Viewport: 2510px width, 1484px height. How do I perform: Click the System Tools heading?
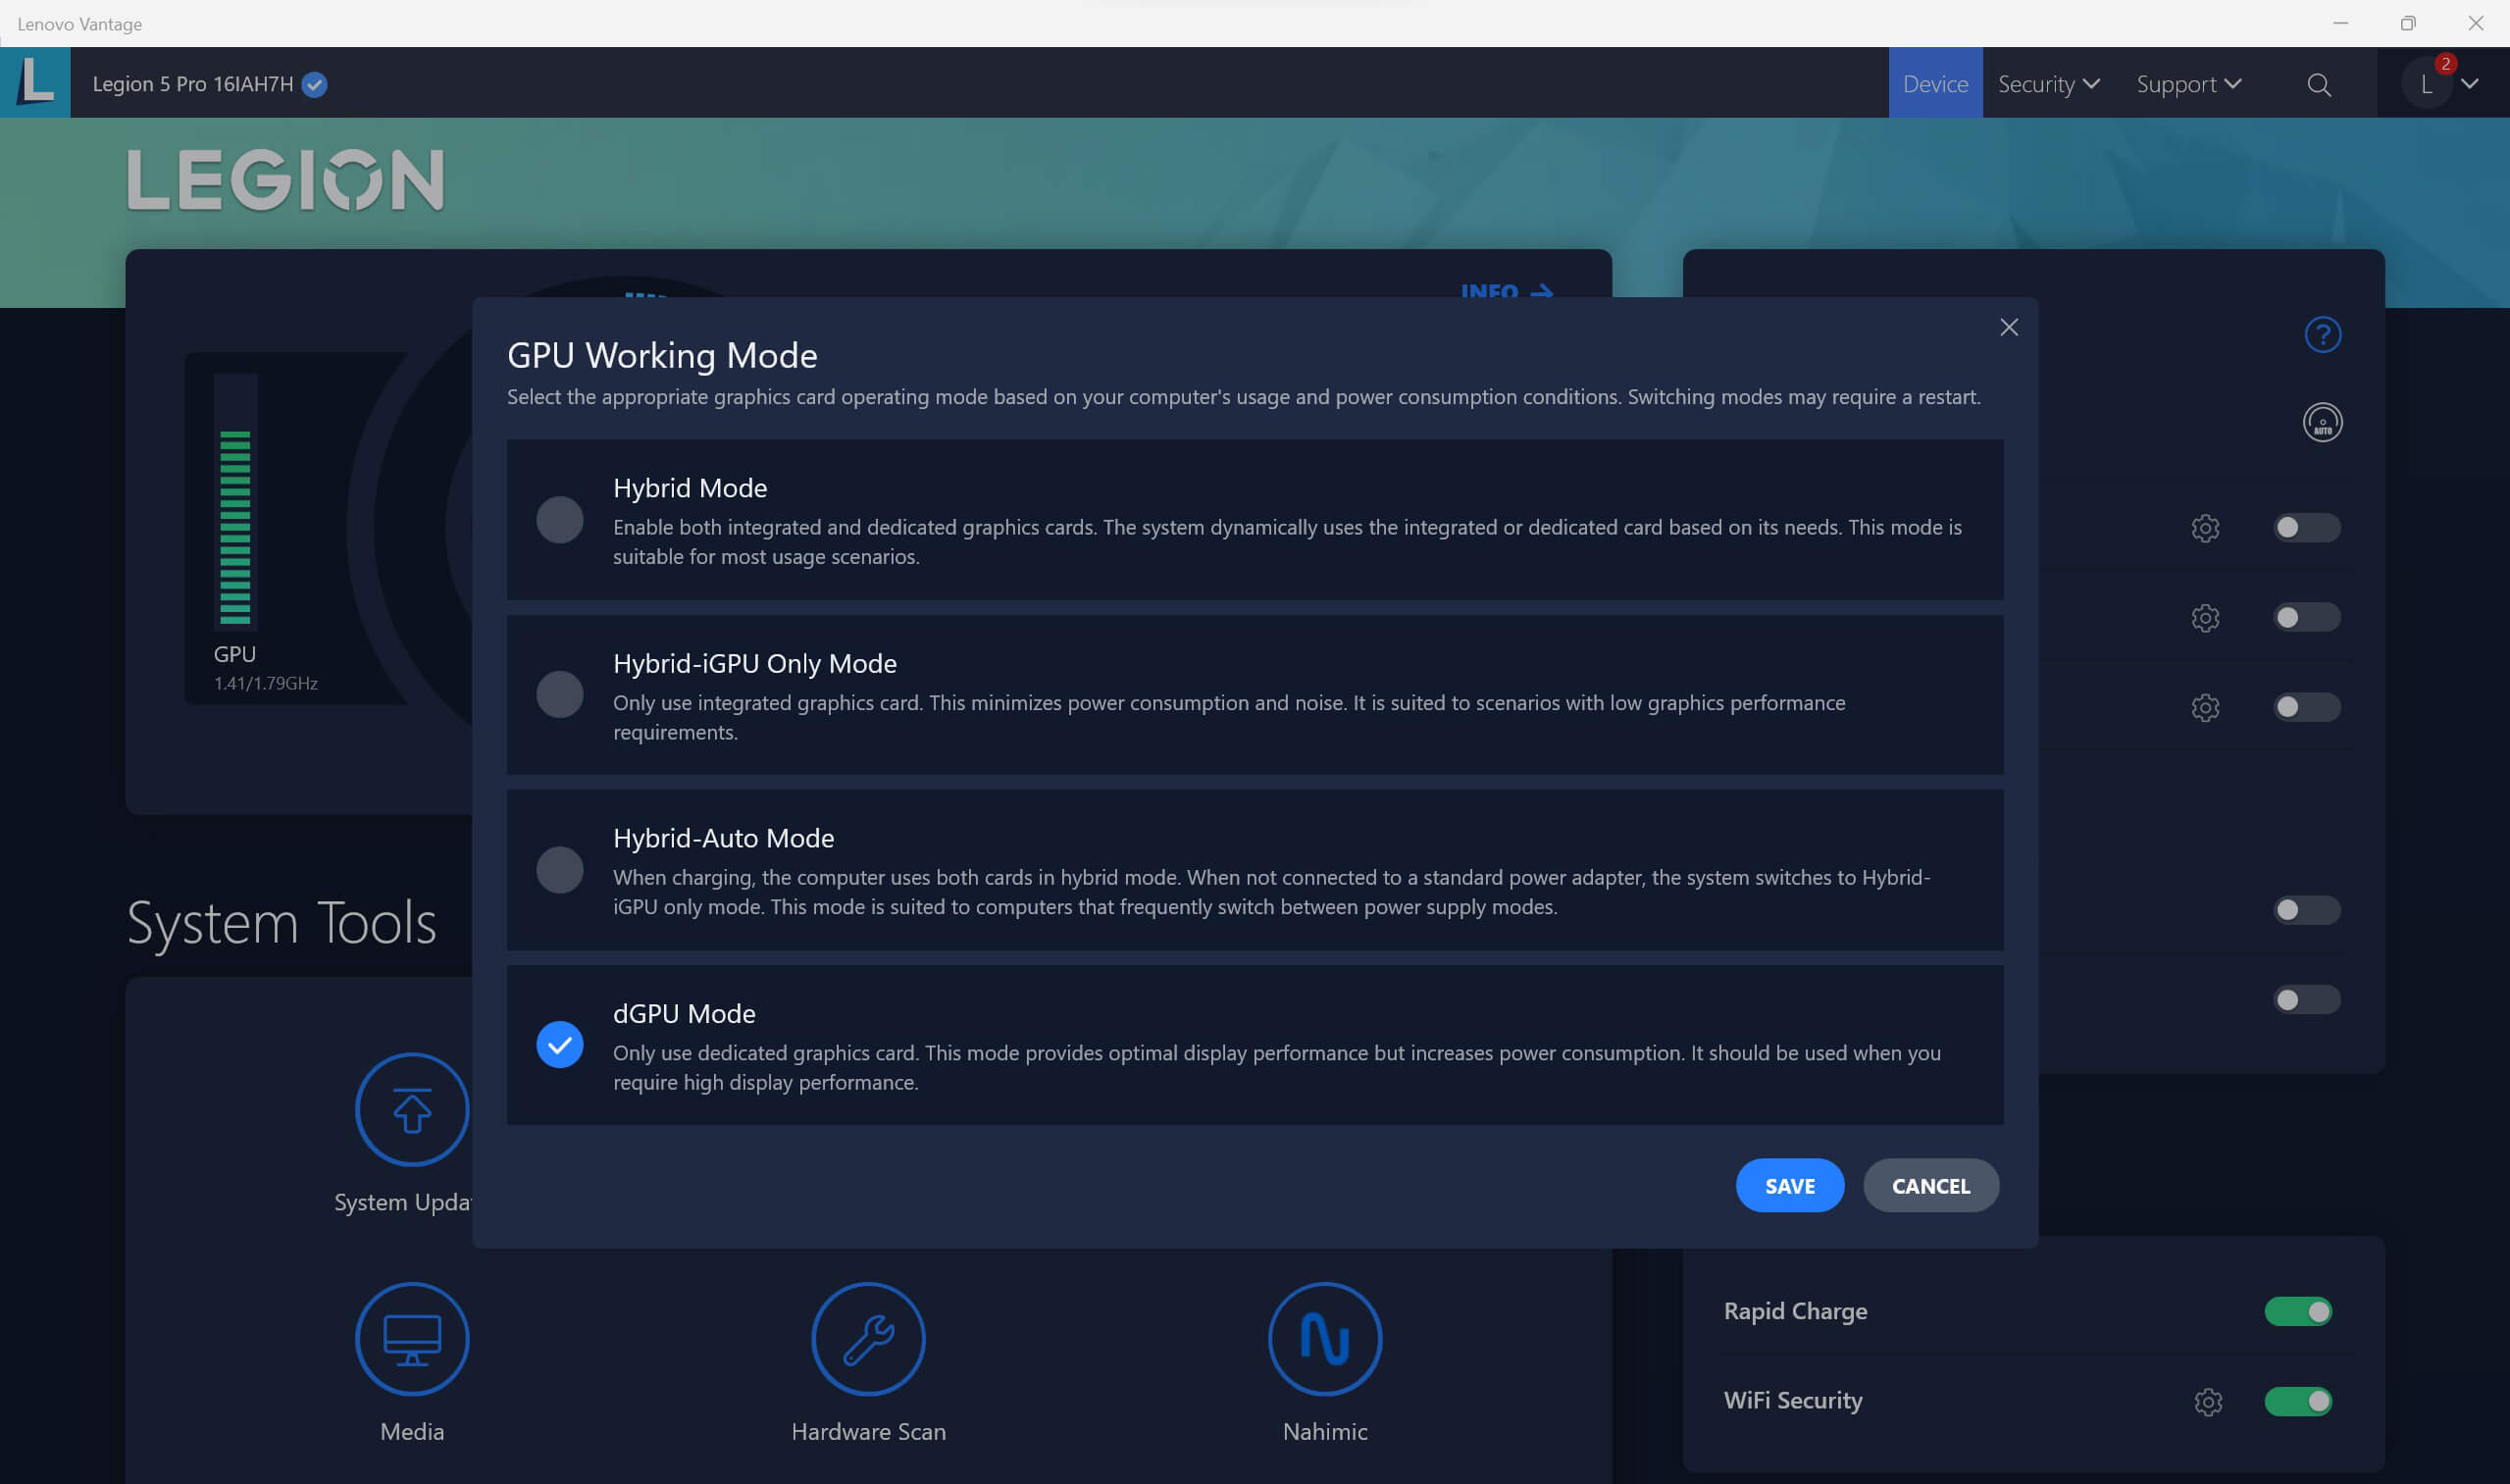click(x=282, y=922)
